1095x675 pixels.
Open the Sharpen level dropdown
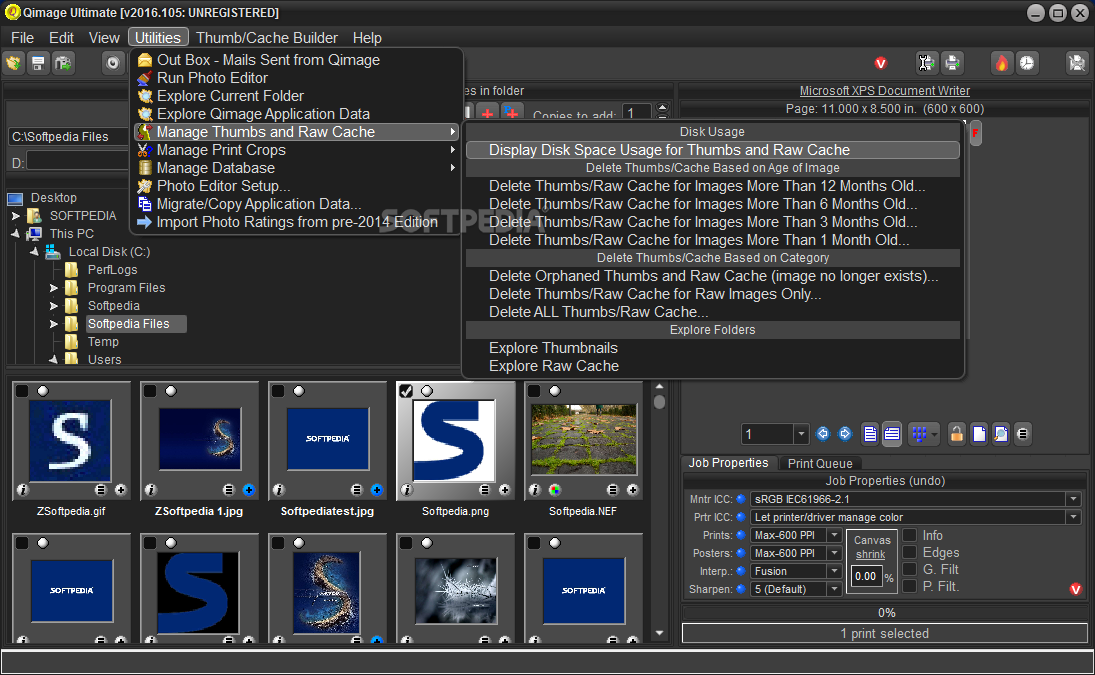[x=834, y=589]
